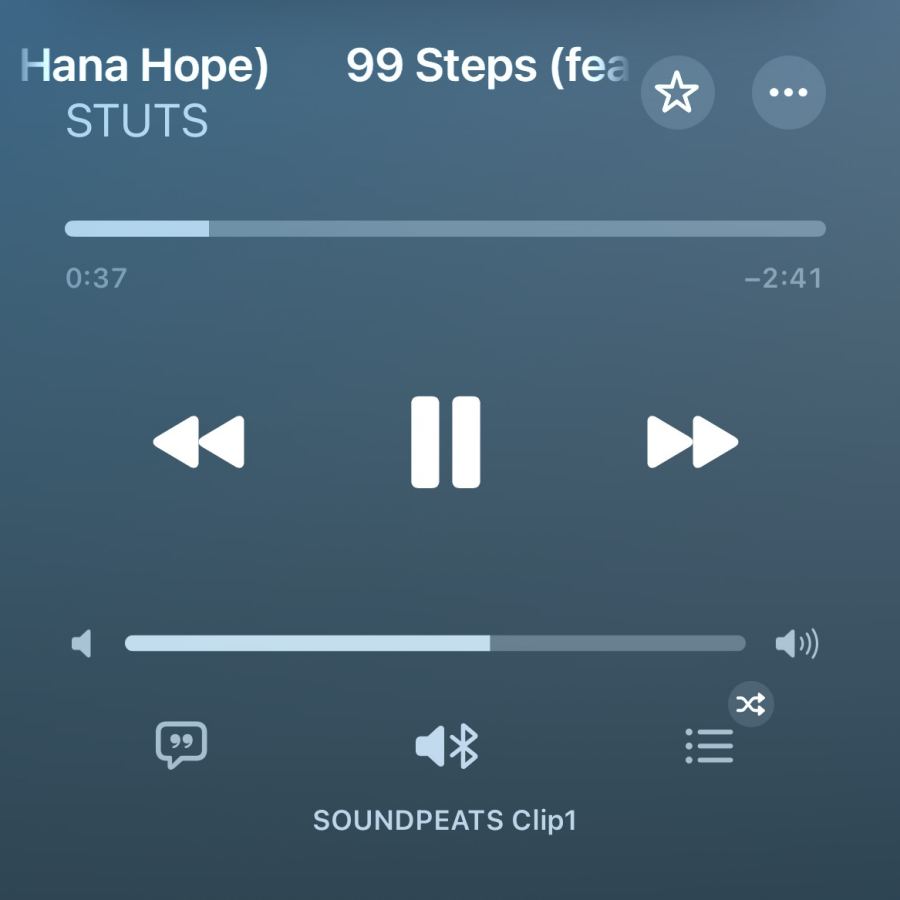Pause the current song
The width and height of the screenshot is (900, 900).
(x=445, y=442)
